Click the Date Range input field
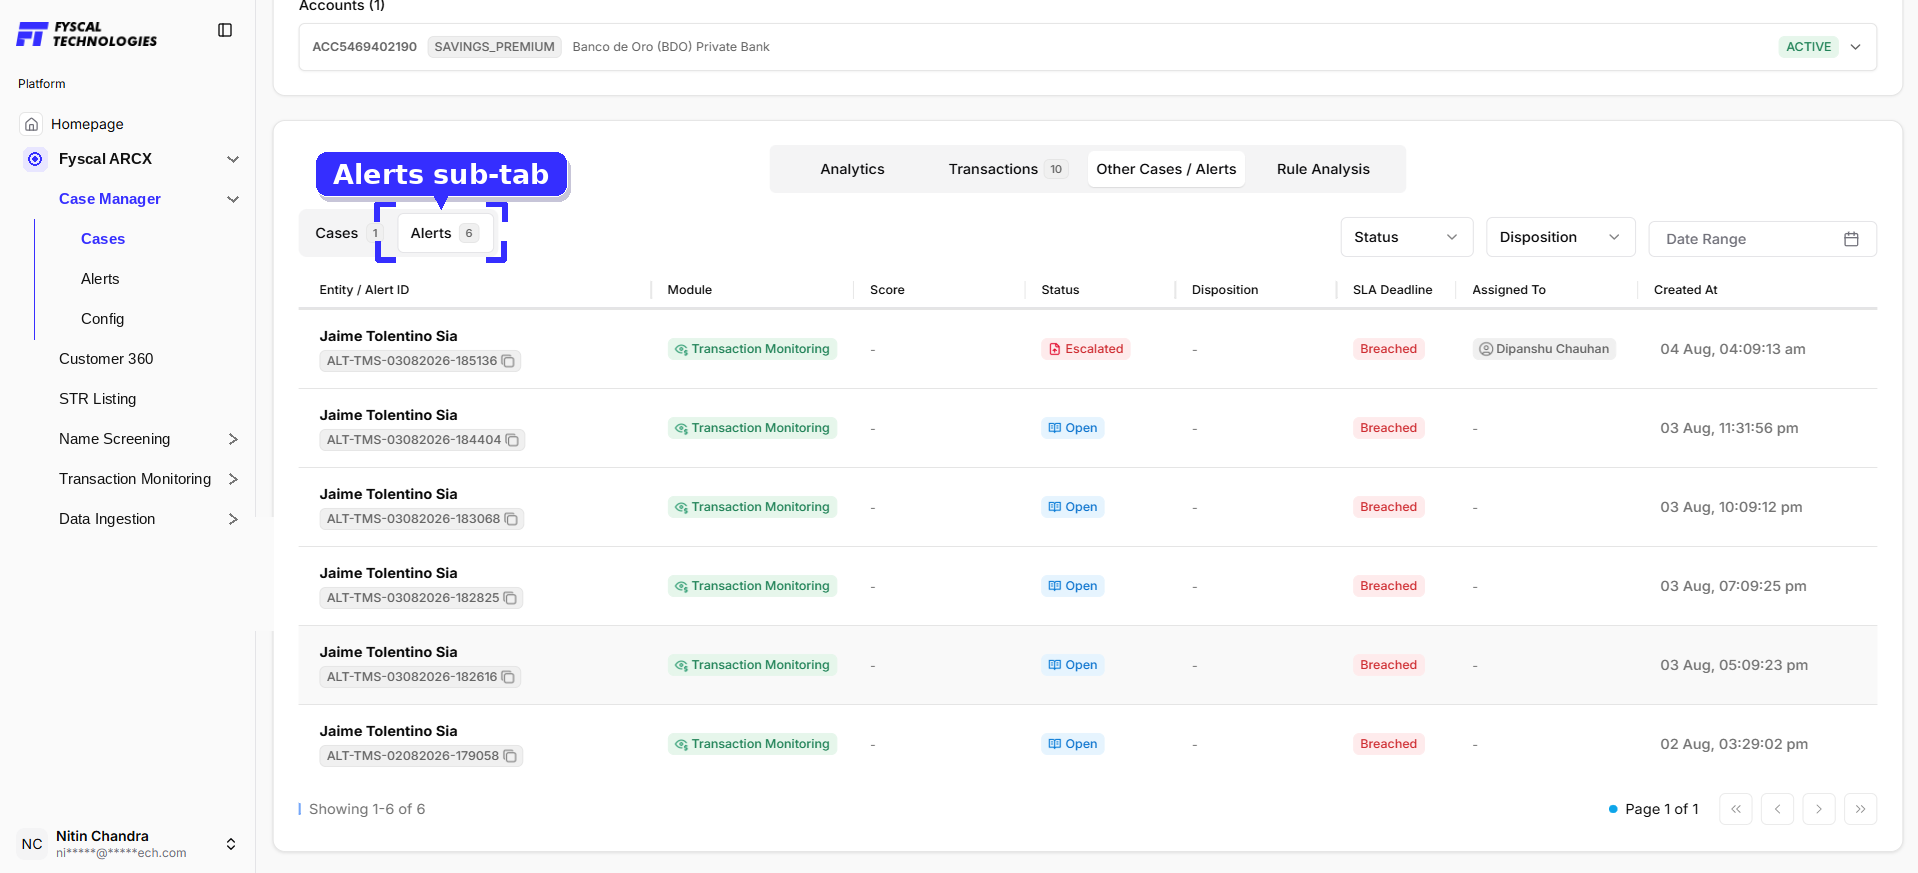Image resolution: width=1918 pixels, height=873 pixels. [x=1762, y=239]
